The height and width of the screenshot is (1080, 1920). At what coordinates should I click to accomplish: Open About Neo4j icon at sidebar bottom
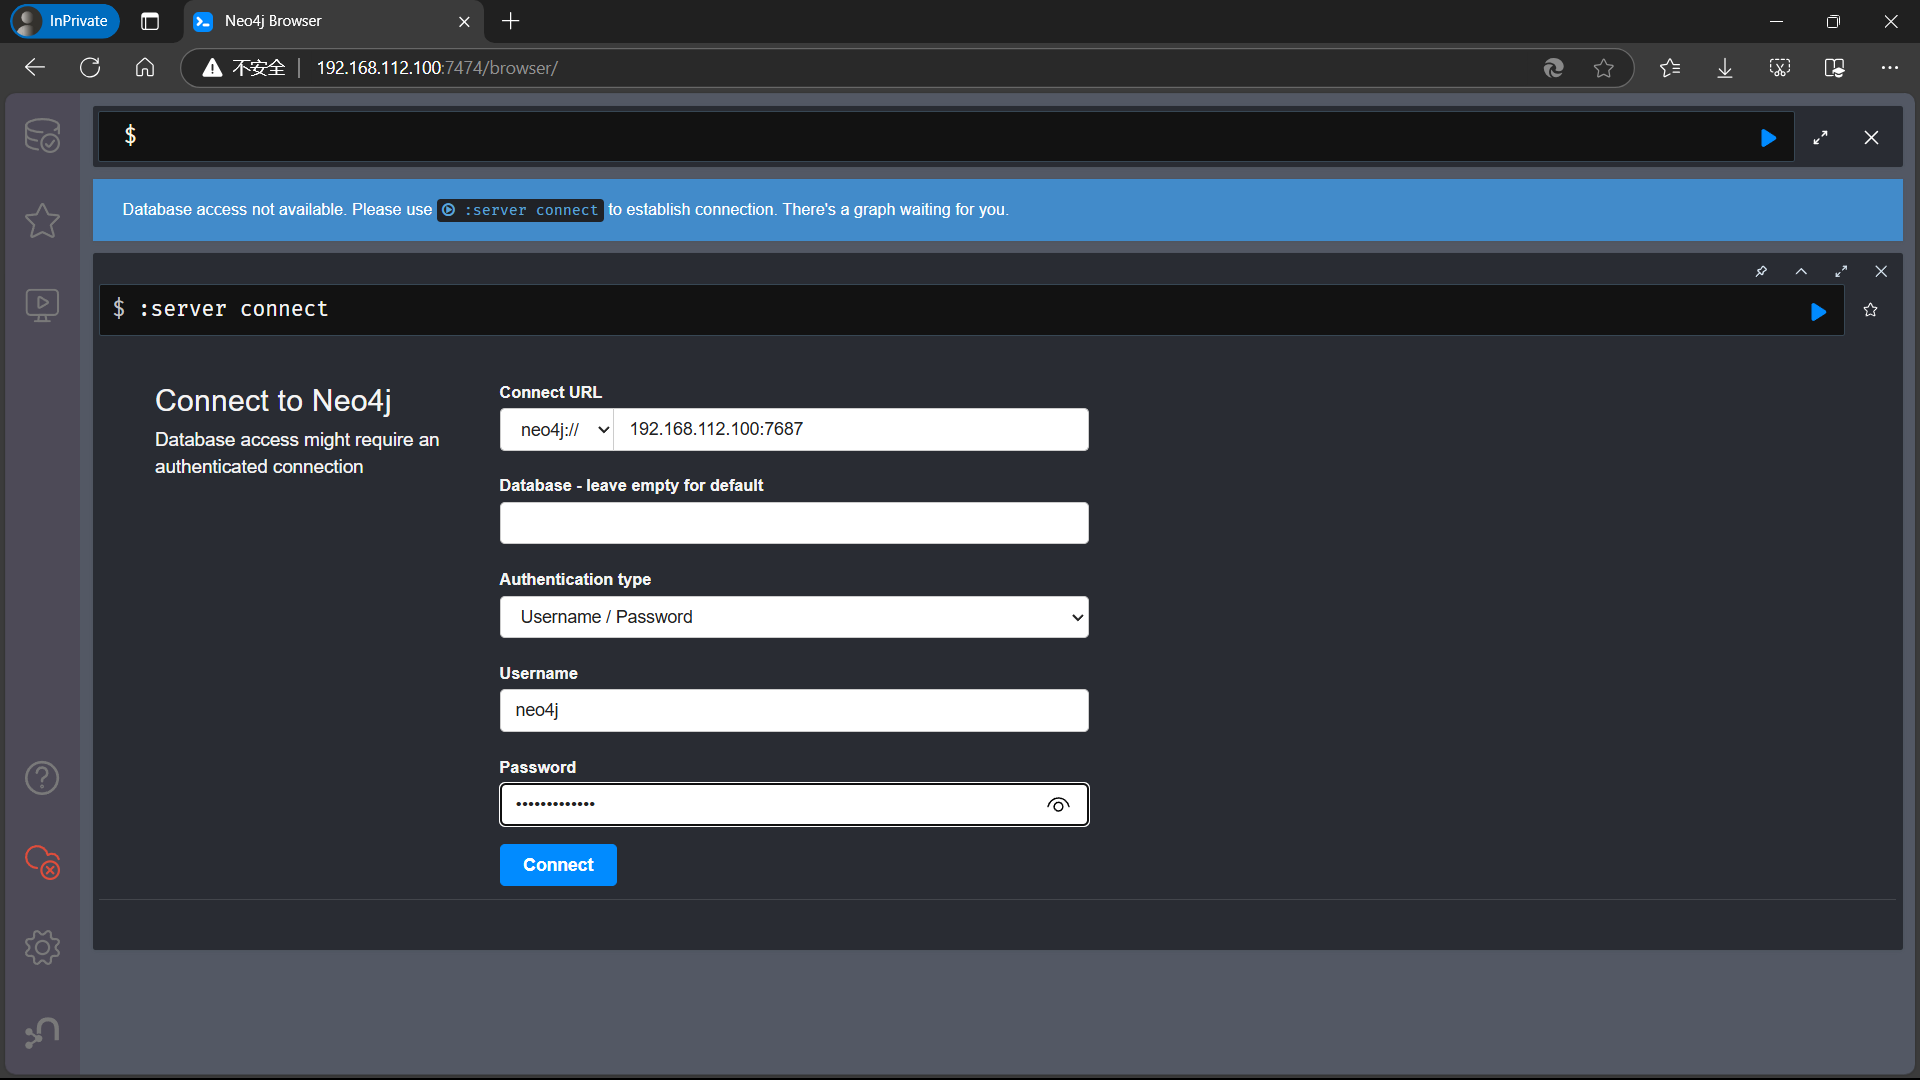pyautogui.click(x=42, y=1032)
